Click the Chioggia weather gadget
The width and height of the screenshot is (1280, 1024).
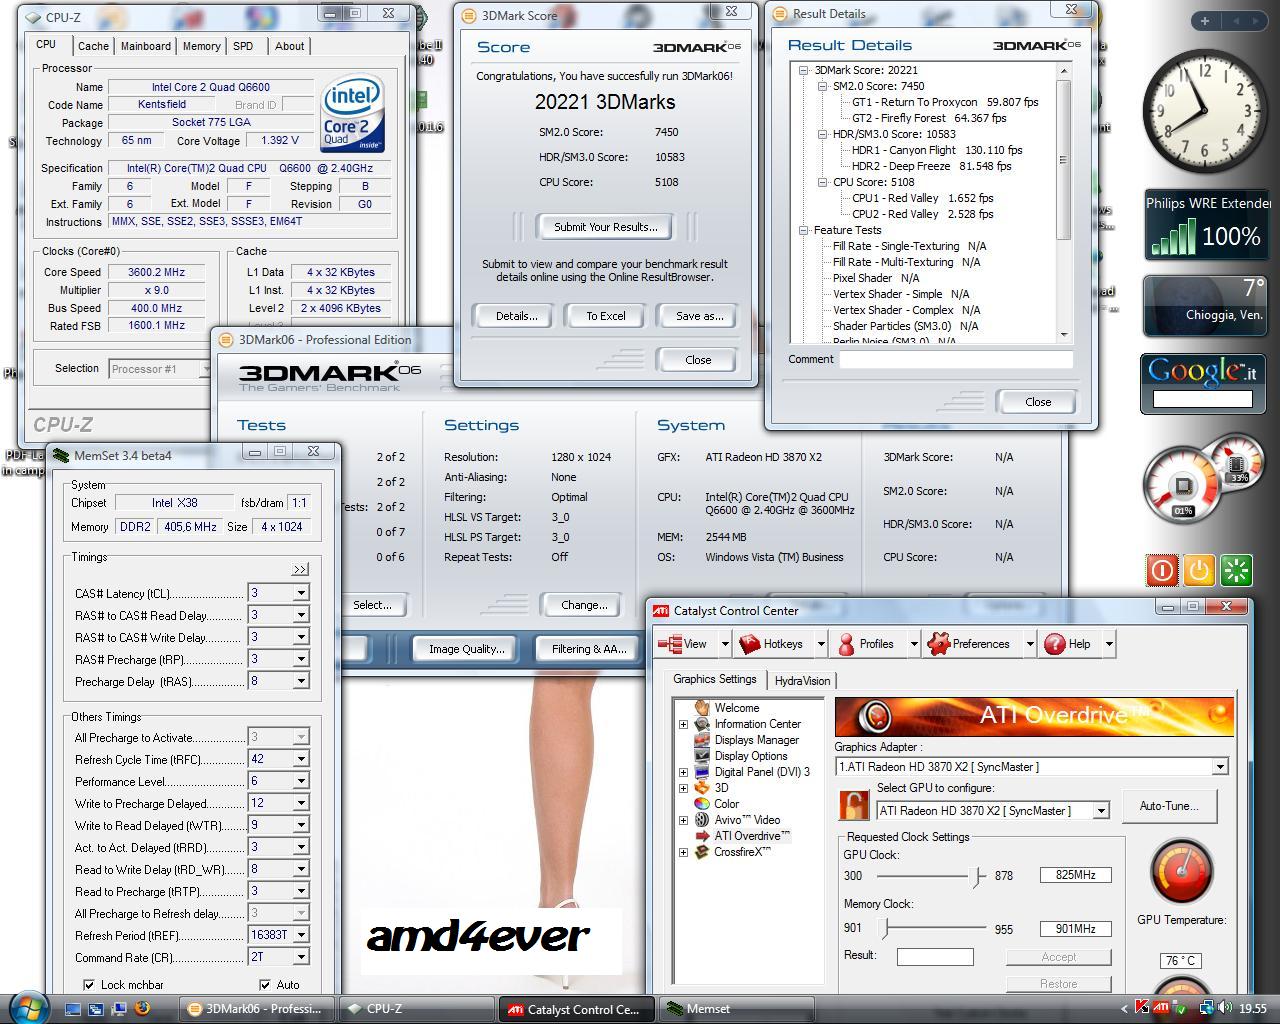pyautogui.click(x=1205, y=306)
